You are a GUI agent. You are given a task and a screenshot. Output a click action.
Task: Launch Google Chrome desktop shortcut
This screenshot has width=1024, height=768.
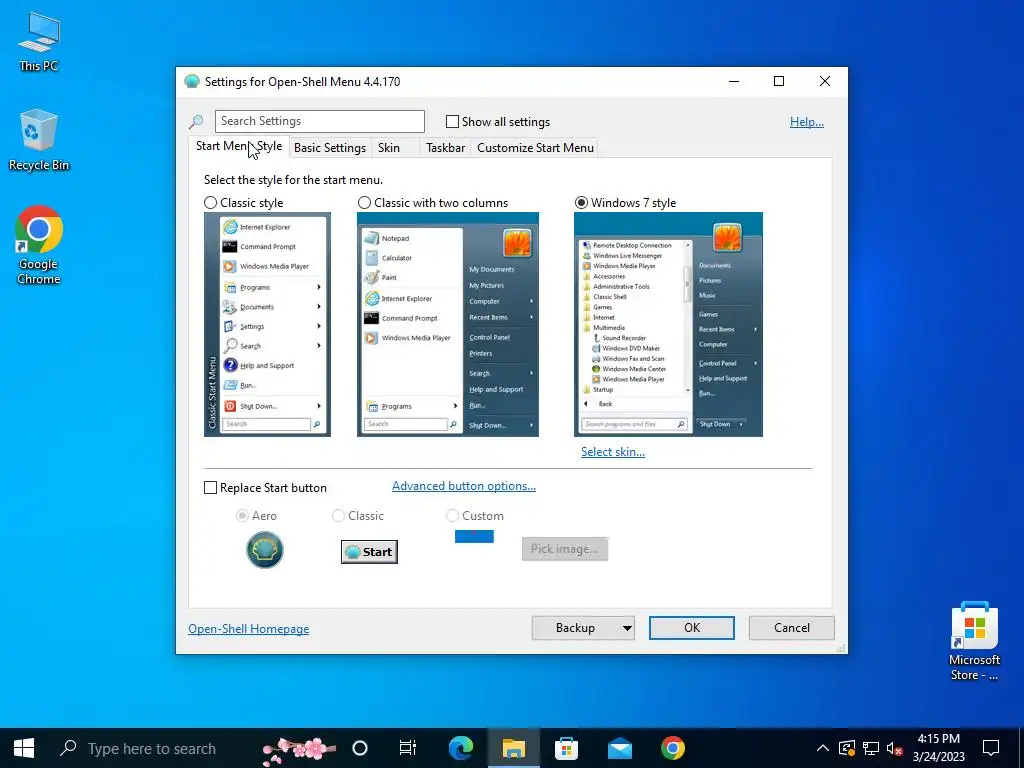(39, 246)
